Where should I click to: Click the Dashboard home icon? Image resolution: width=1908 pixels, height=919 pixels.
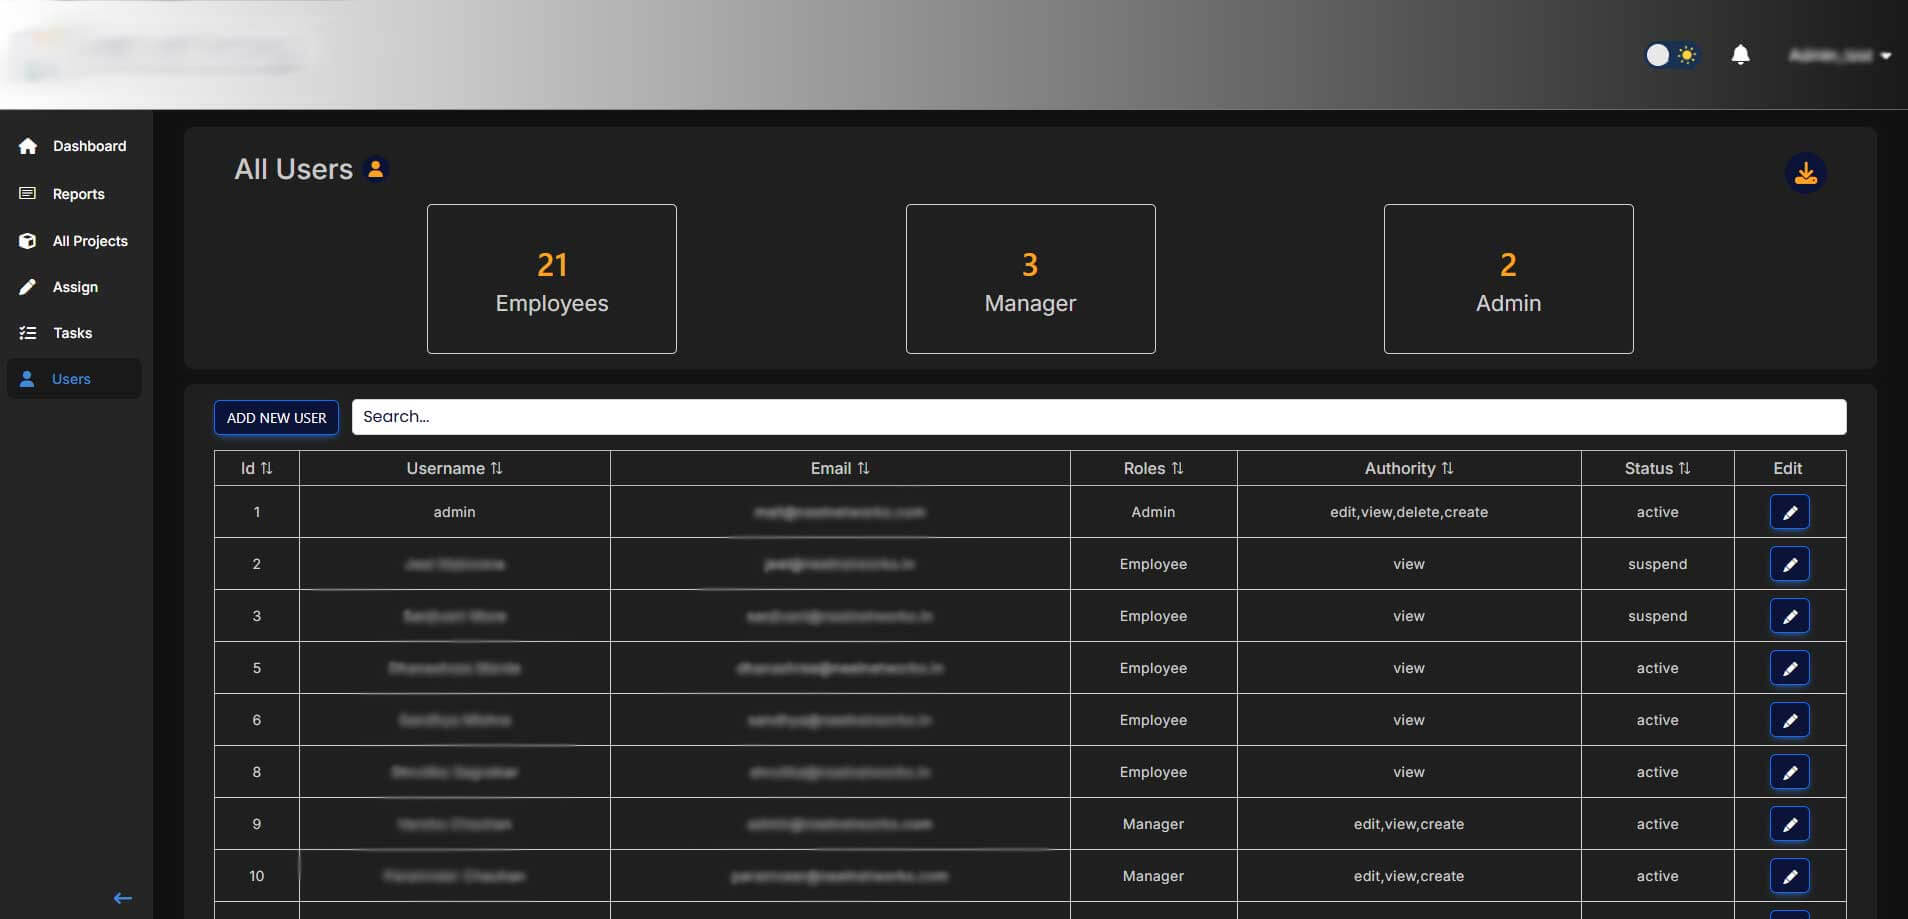coord(28,146)
